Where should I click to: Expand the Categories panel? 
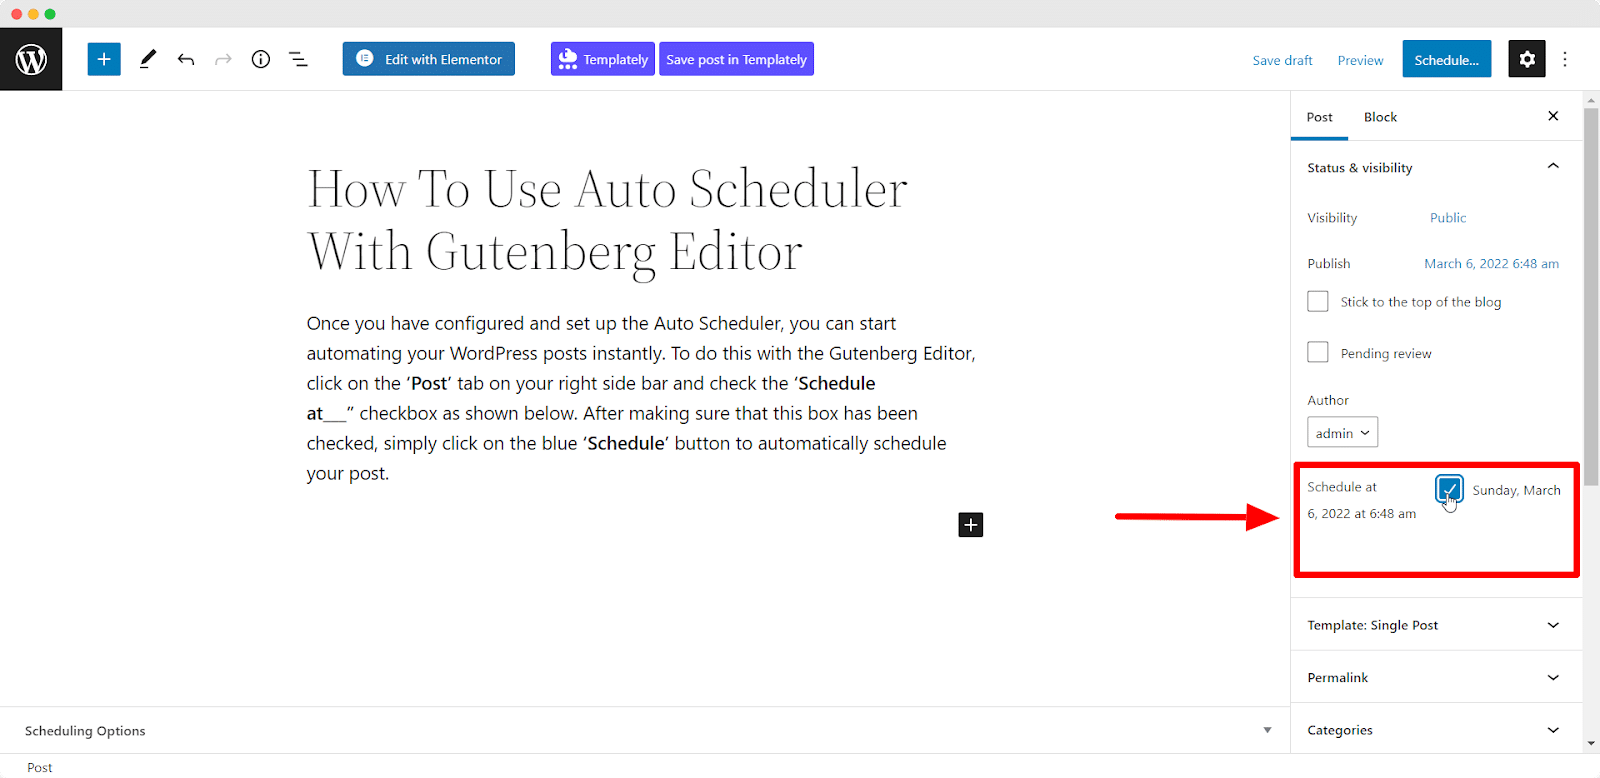click(1436, 730)
